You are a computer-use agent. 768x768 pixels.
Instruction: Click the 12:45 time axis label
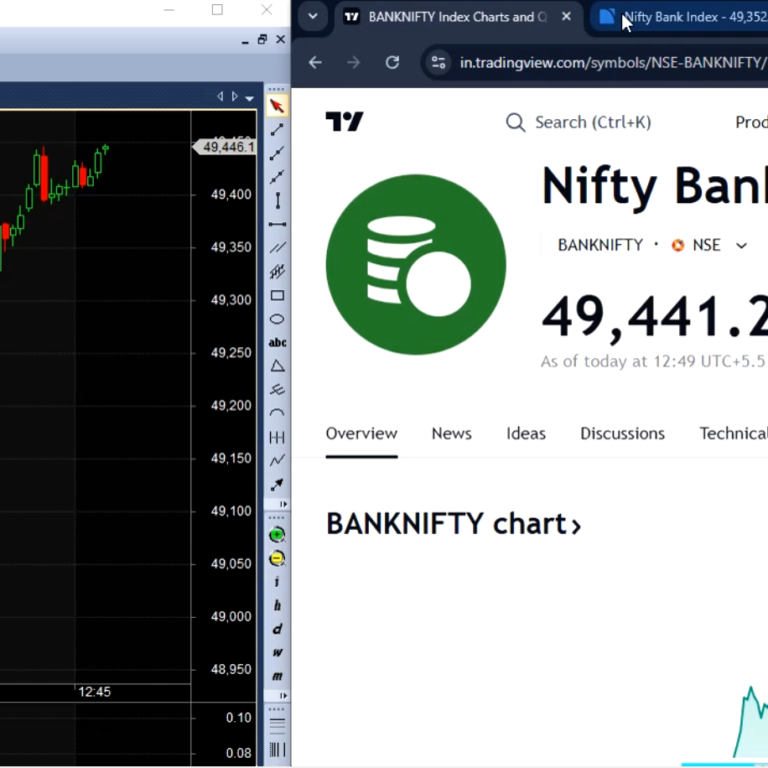[95, 692]
